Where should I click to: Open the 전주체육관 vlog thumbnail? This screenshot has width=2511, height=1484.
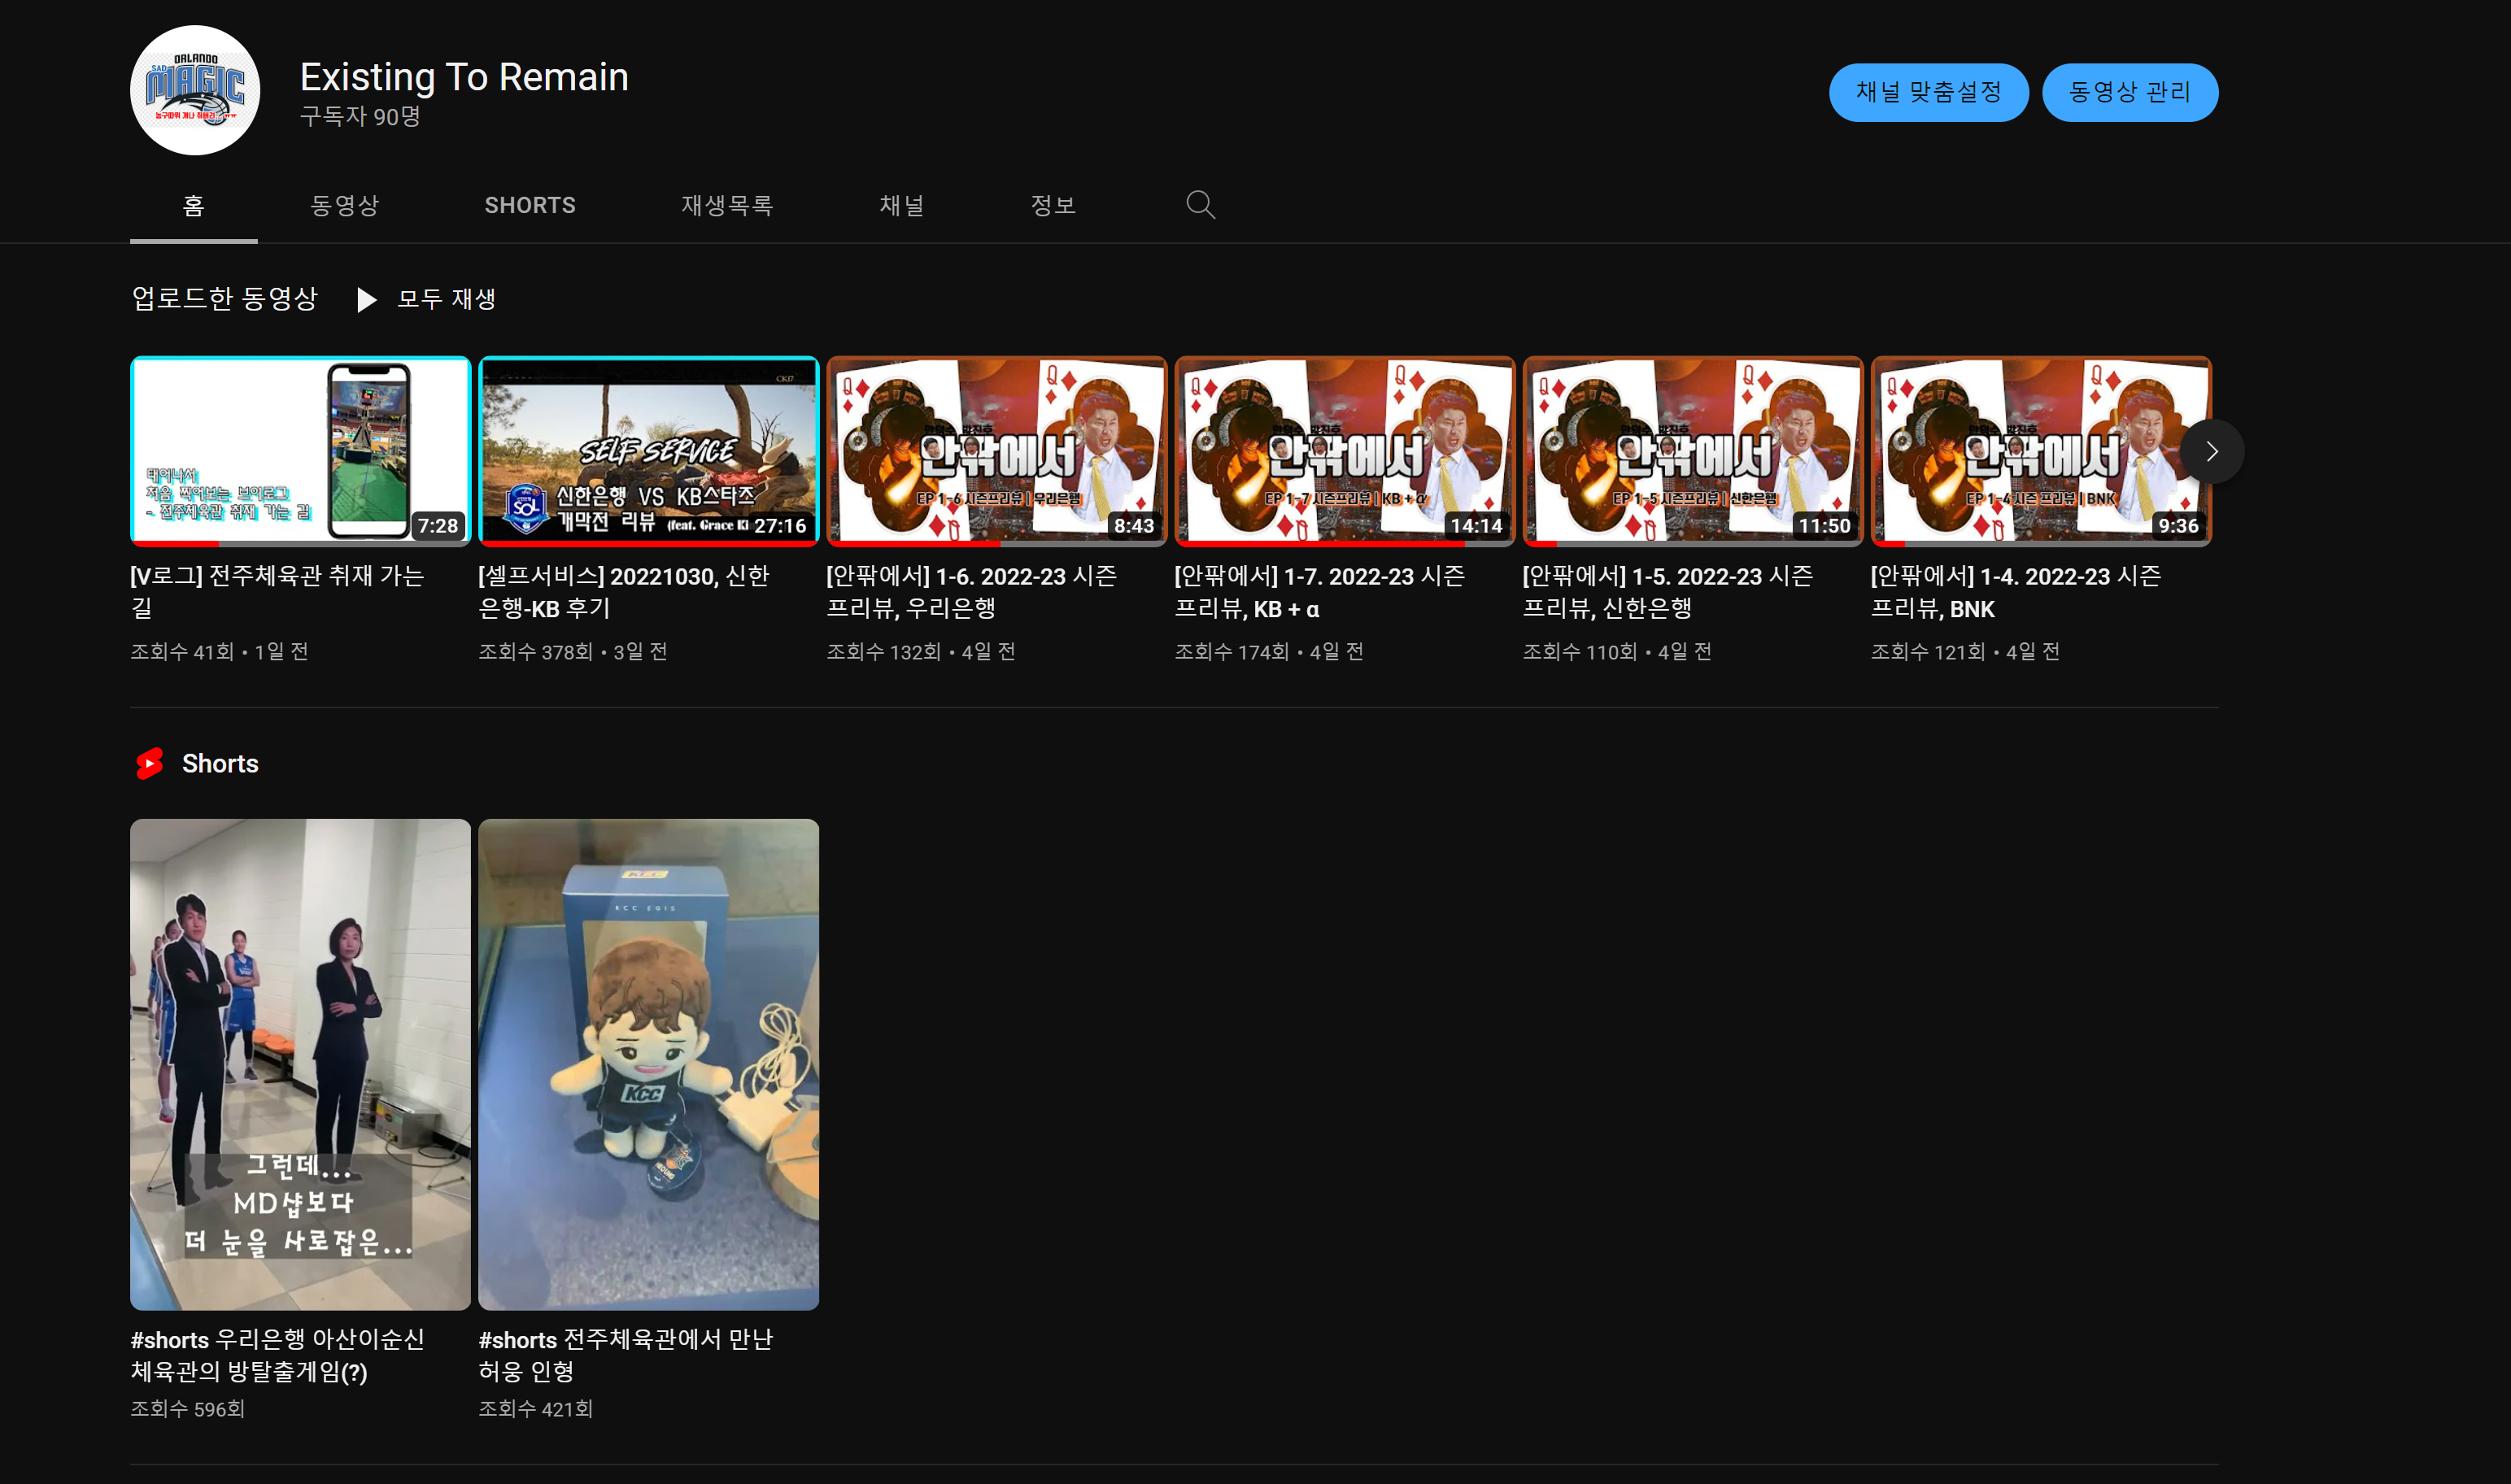pos(300,451)
